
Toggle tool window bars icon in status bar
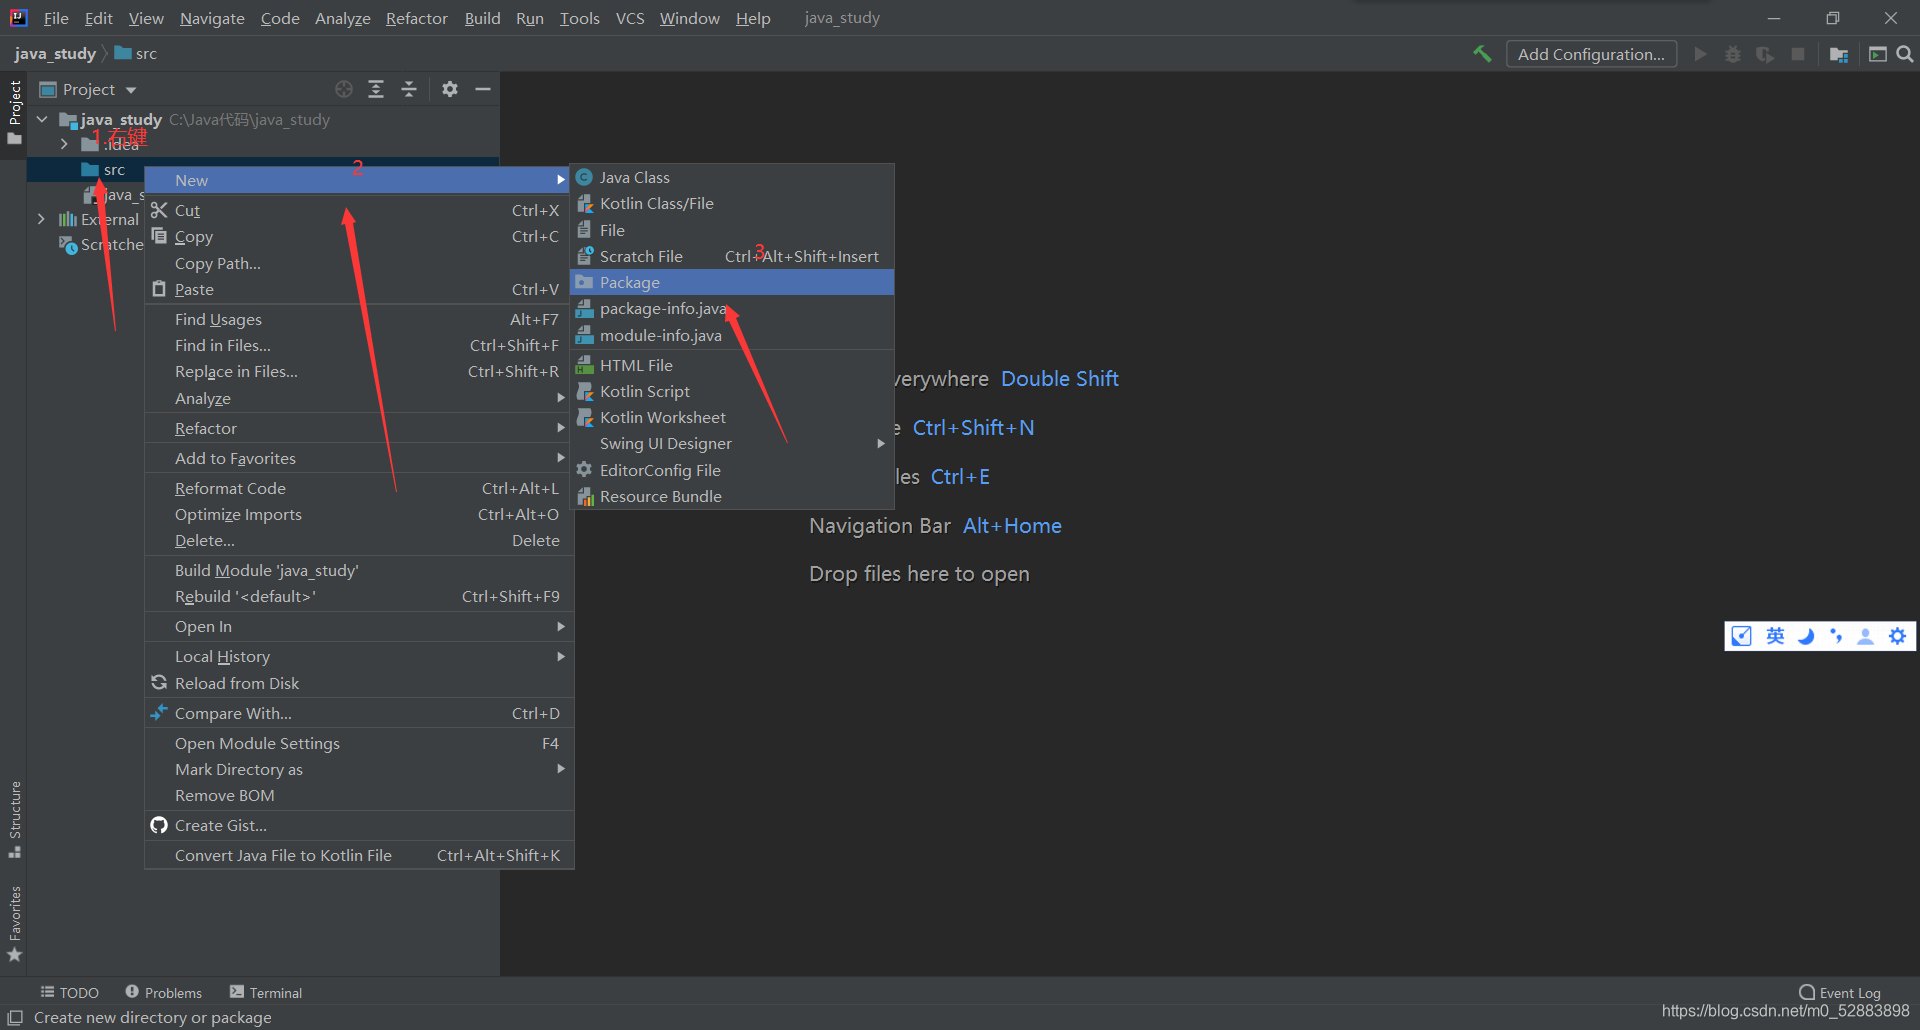(15, 1017)
